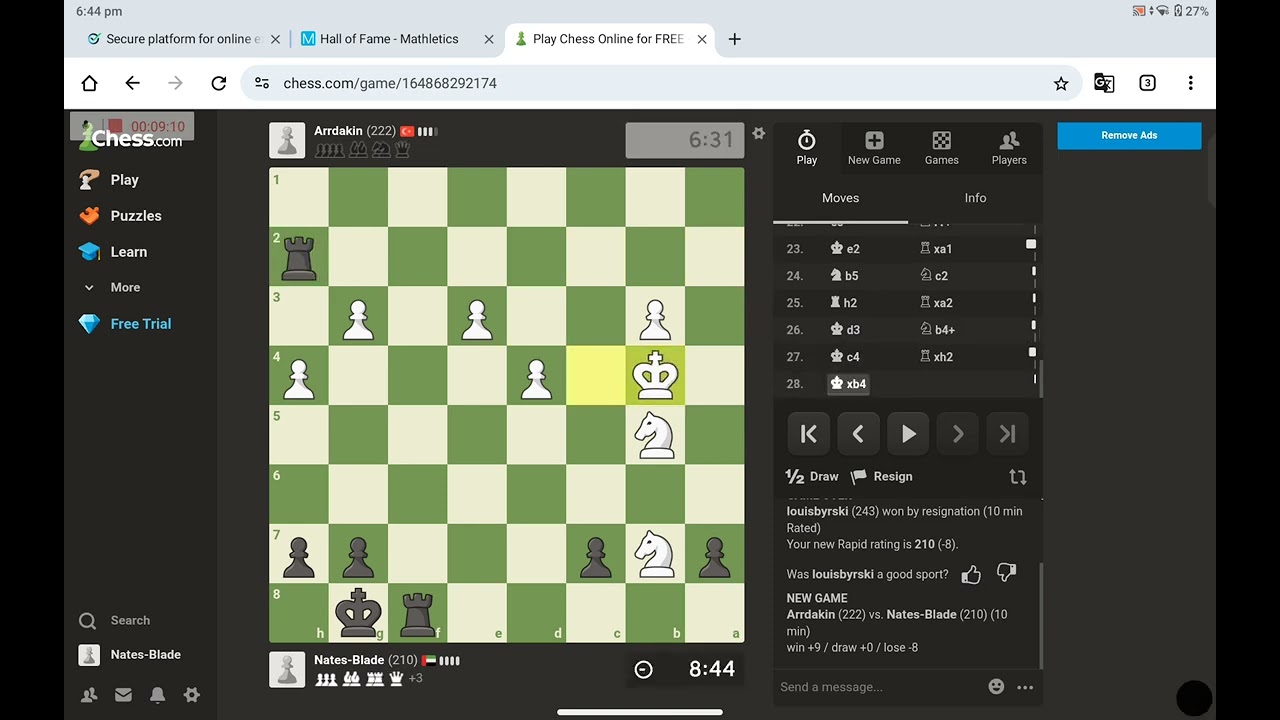Select the Games tab
This screenshot has height=720, width=1280.
point(941,148)
